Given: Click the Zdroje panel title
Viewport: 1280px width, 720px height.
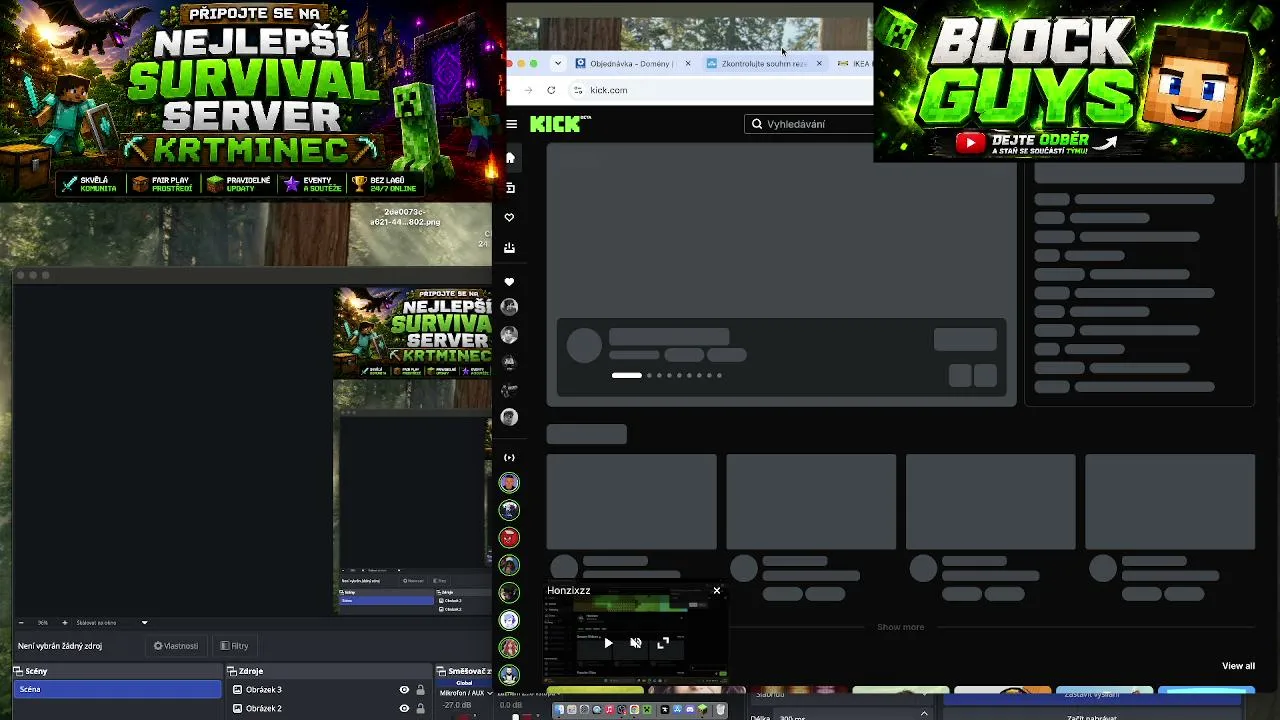Looking at the screenshot, I should [x=251, y=671].
